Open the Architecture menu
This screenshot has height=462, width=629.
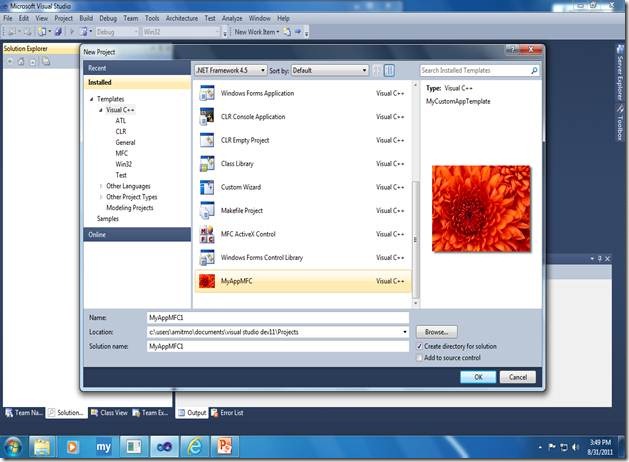coord(182,18)
